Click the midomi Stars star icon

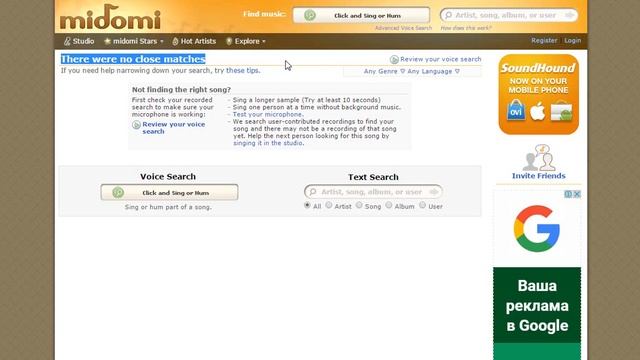point(107,41)
